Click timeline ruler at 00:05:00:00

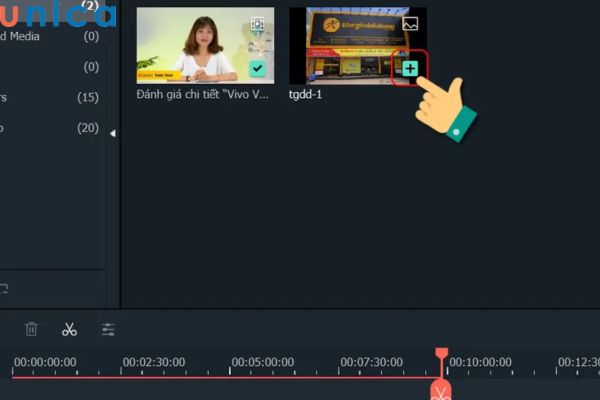click(x=262, y=362)
